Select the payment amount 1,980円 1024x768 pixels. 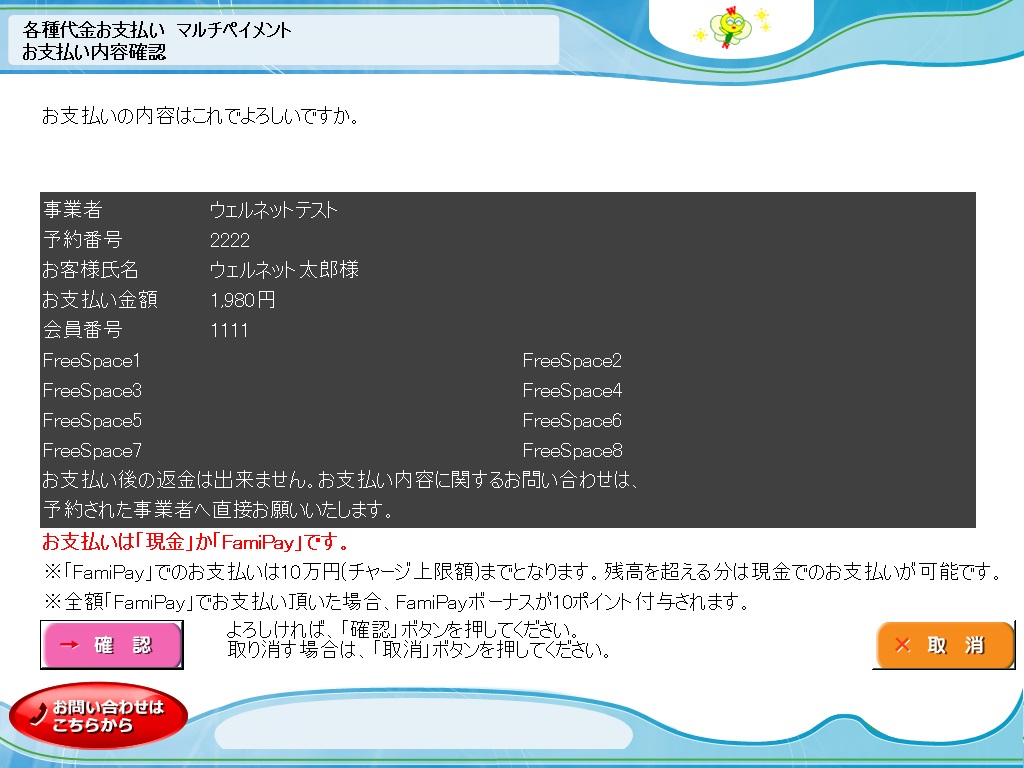tap(243, 300)
